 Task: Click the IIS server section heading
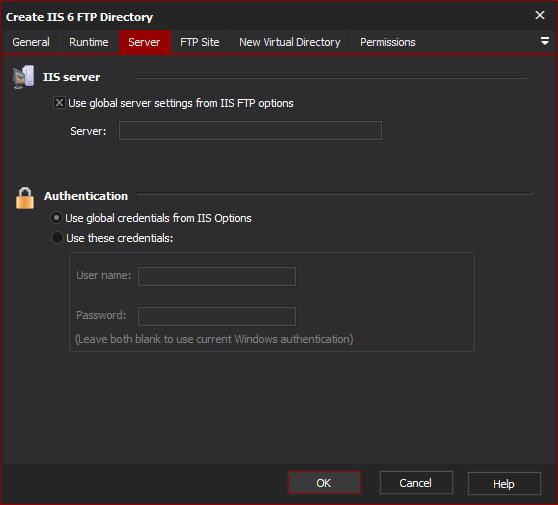click(x=72, y=77)
